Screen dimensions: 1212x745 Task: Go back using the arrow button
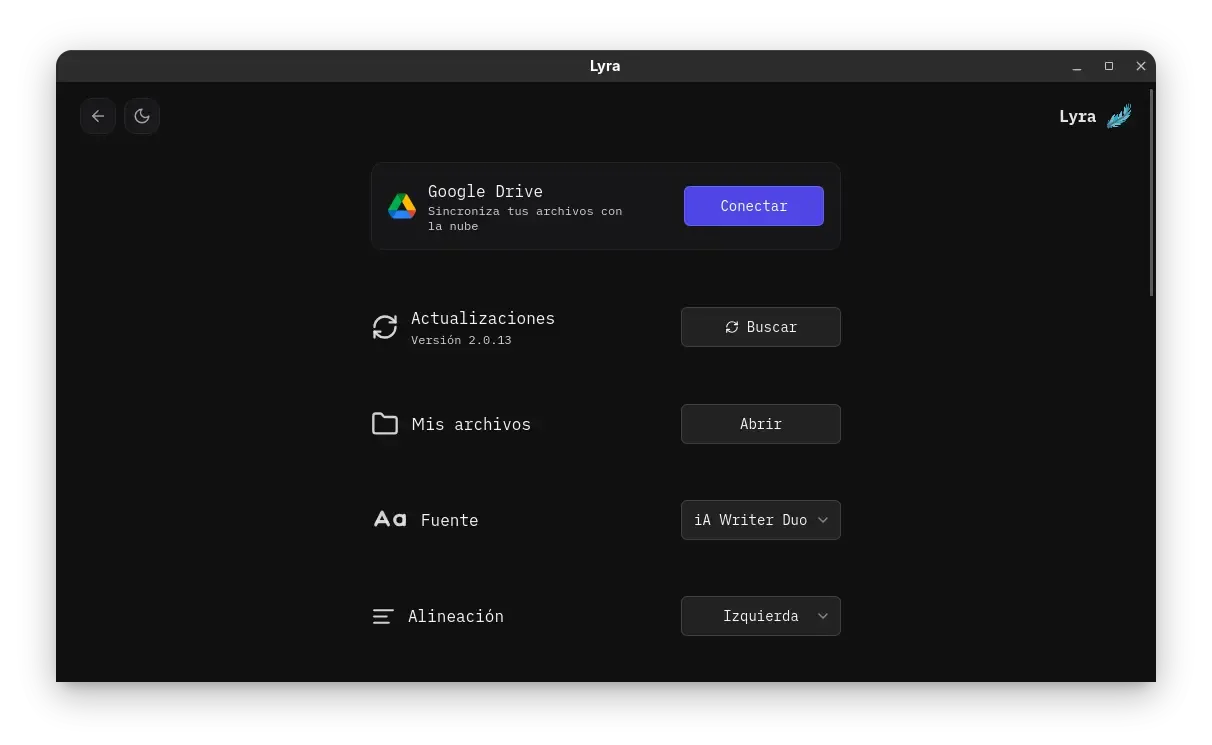point(98,116)
